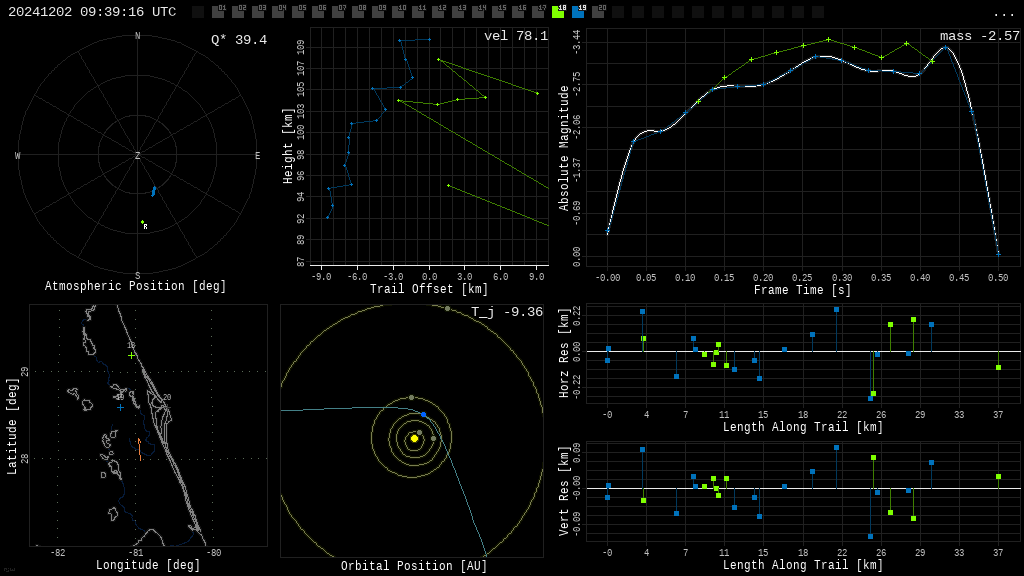This screenshot has width=1024, height=576.
Task: Click the yellow Sun marker in orbital plot
Action: (x=414, y=439)
